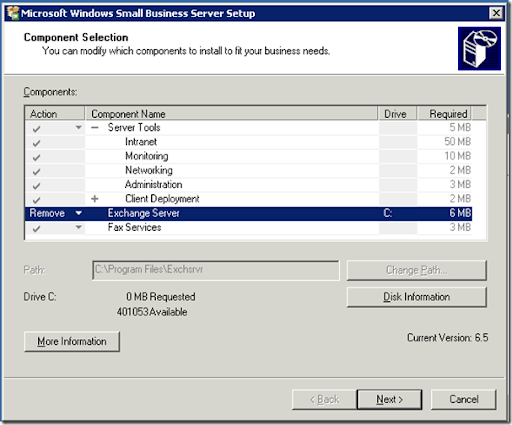
Task: Click the checkmark icon beside Administration
Action: (x=36, y=186)
